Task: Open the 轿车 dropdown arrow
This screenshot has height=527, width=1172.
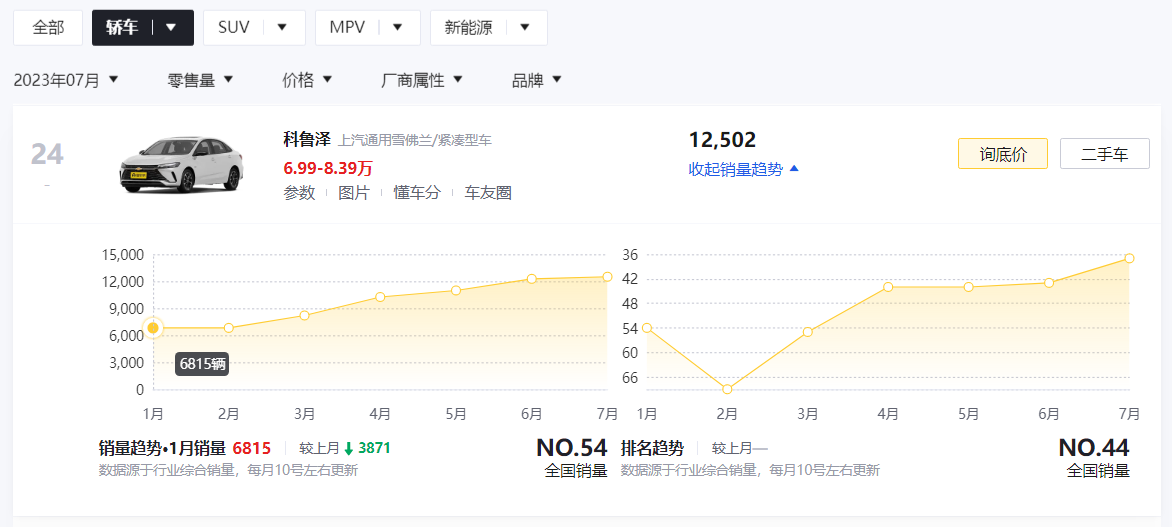Action: point(171,28)
